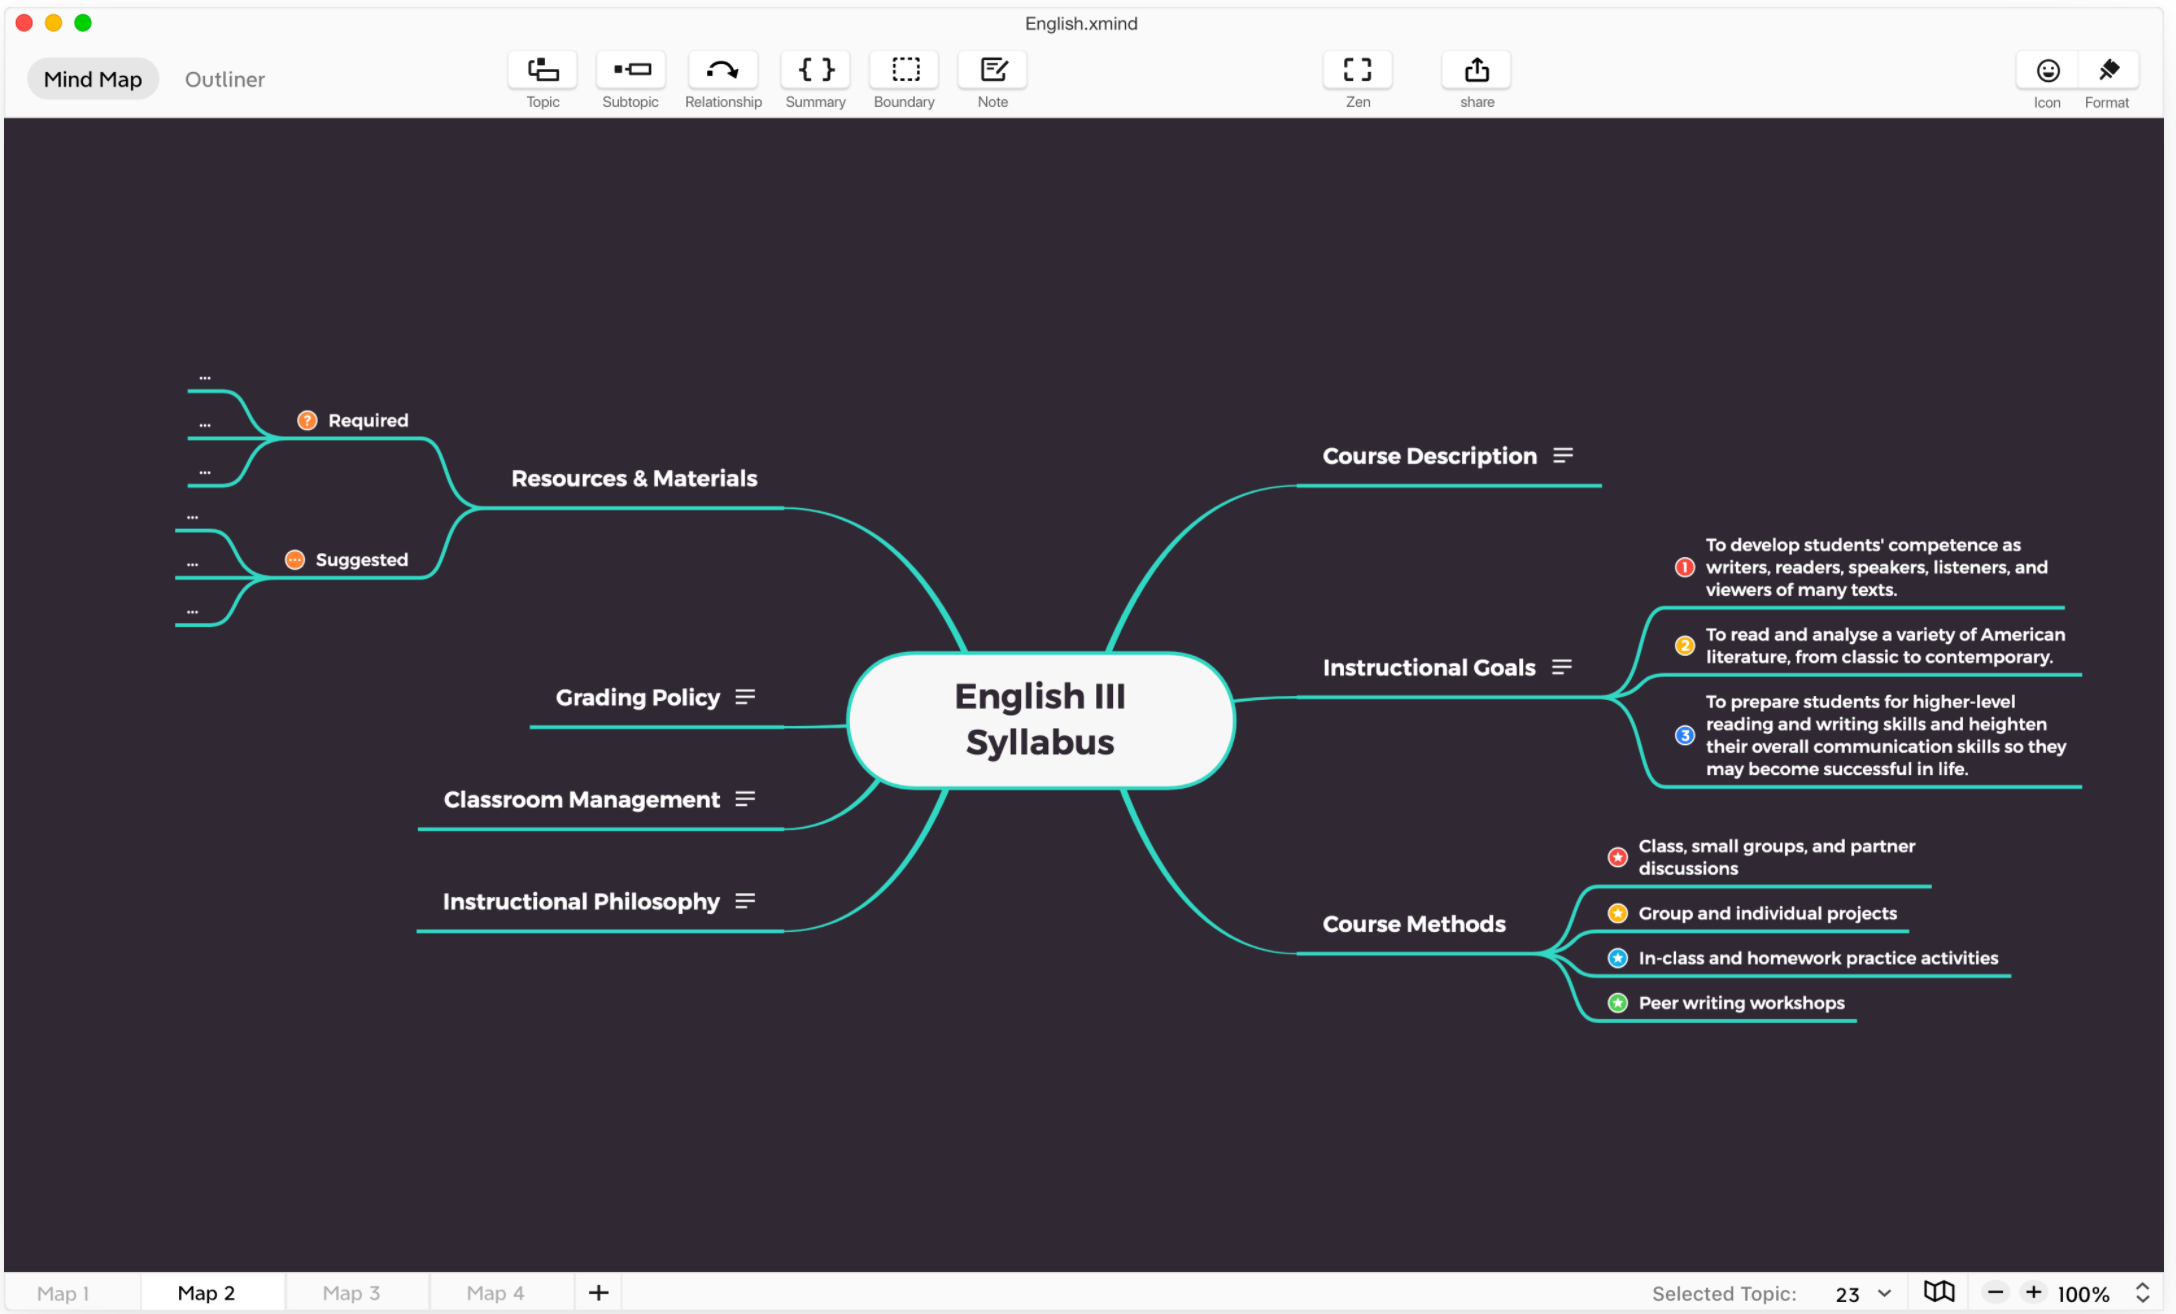2176x1314 pixels.
Task: Switch to Outliner view
Action: (x=225, y=79)
